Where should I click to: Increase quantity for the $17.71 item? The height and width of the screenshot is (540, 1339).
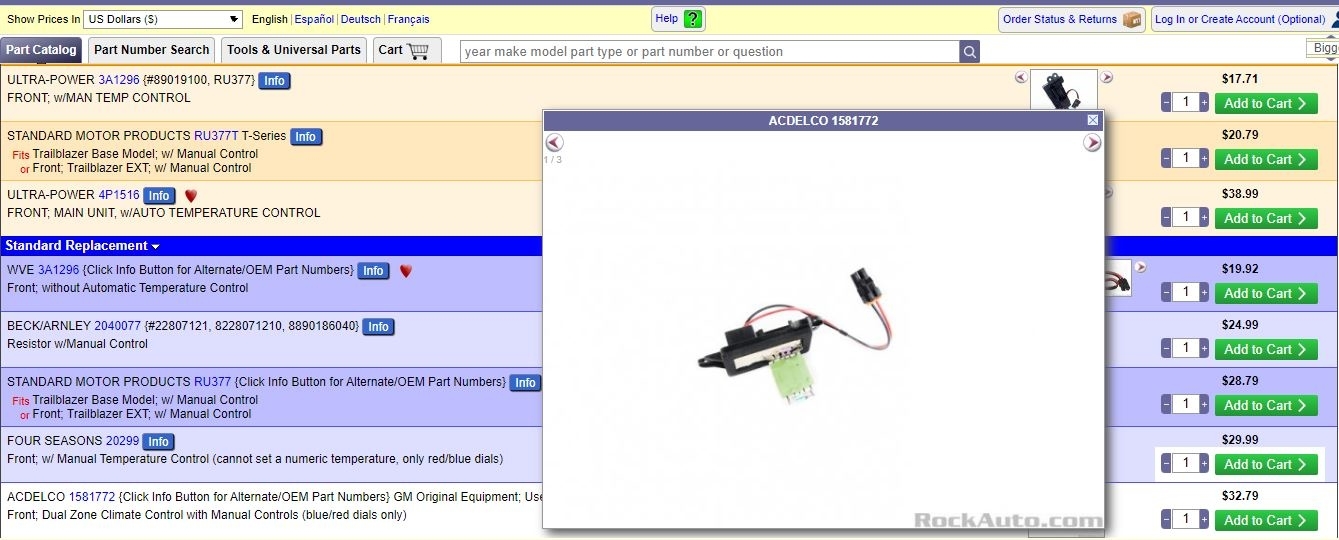pos(1204,102)
